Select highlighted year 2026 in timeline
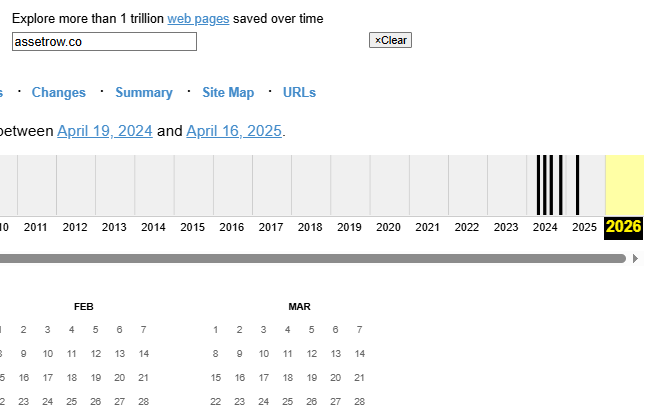Screen dimensions: 648x414 pos(624,227)
